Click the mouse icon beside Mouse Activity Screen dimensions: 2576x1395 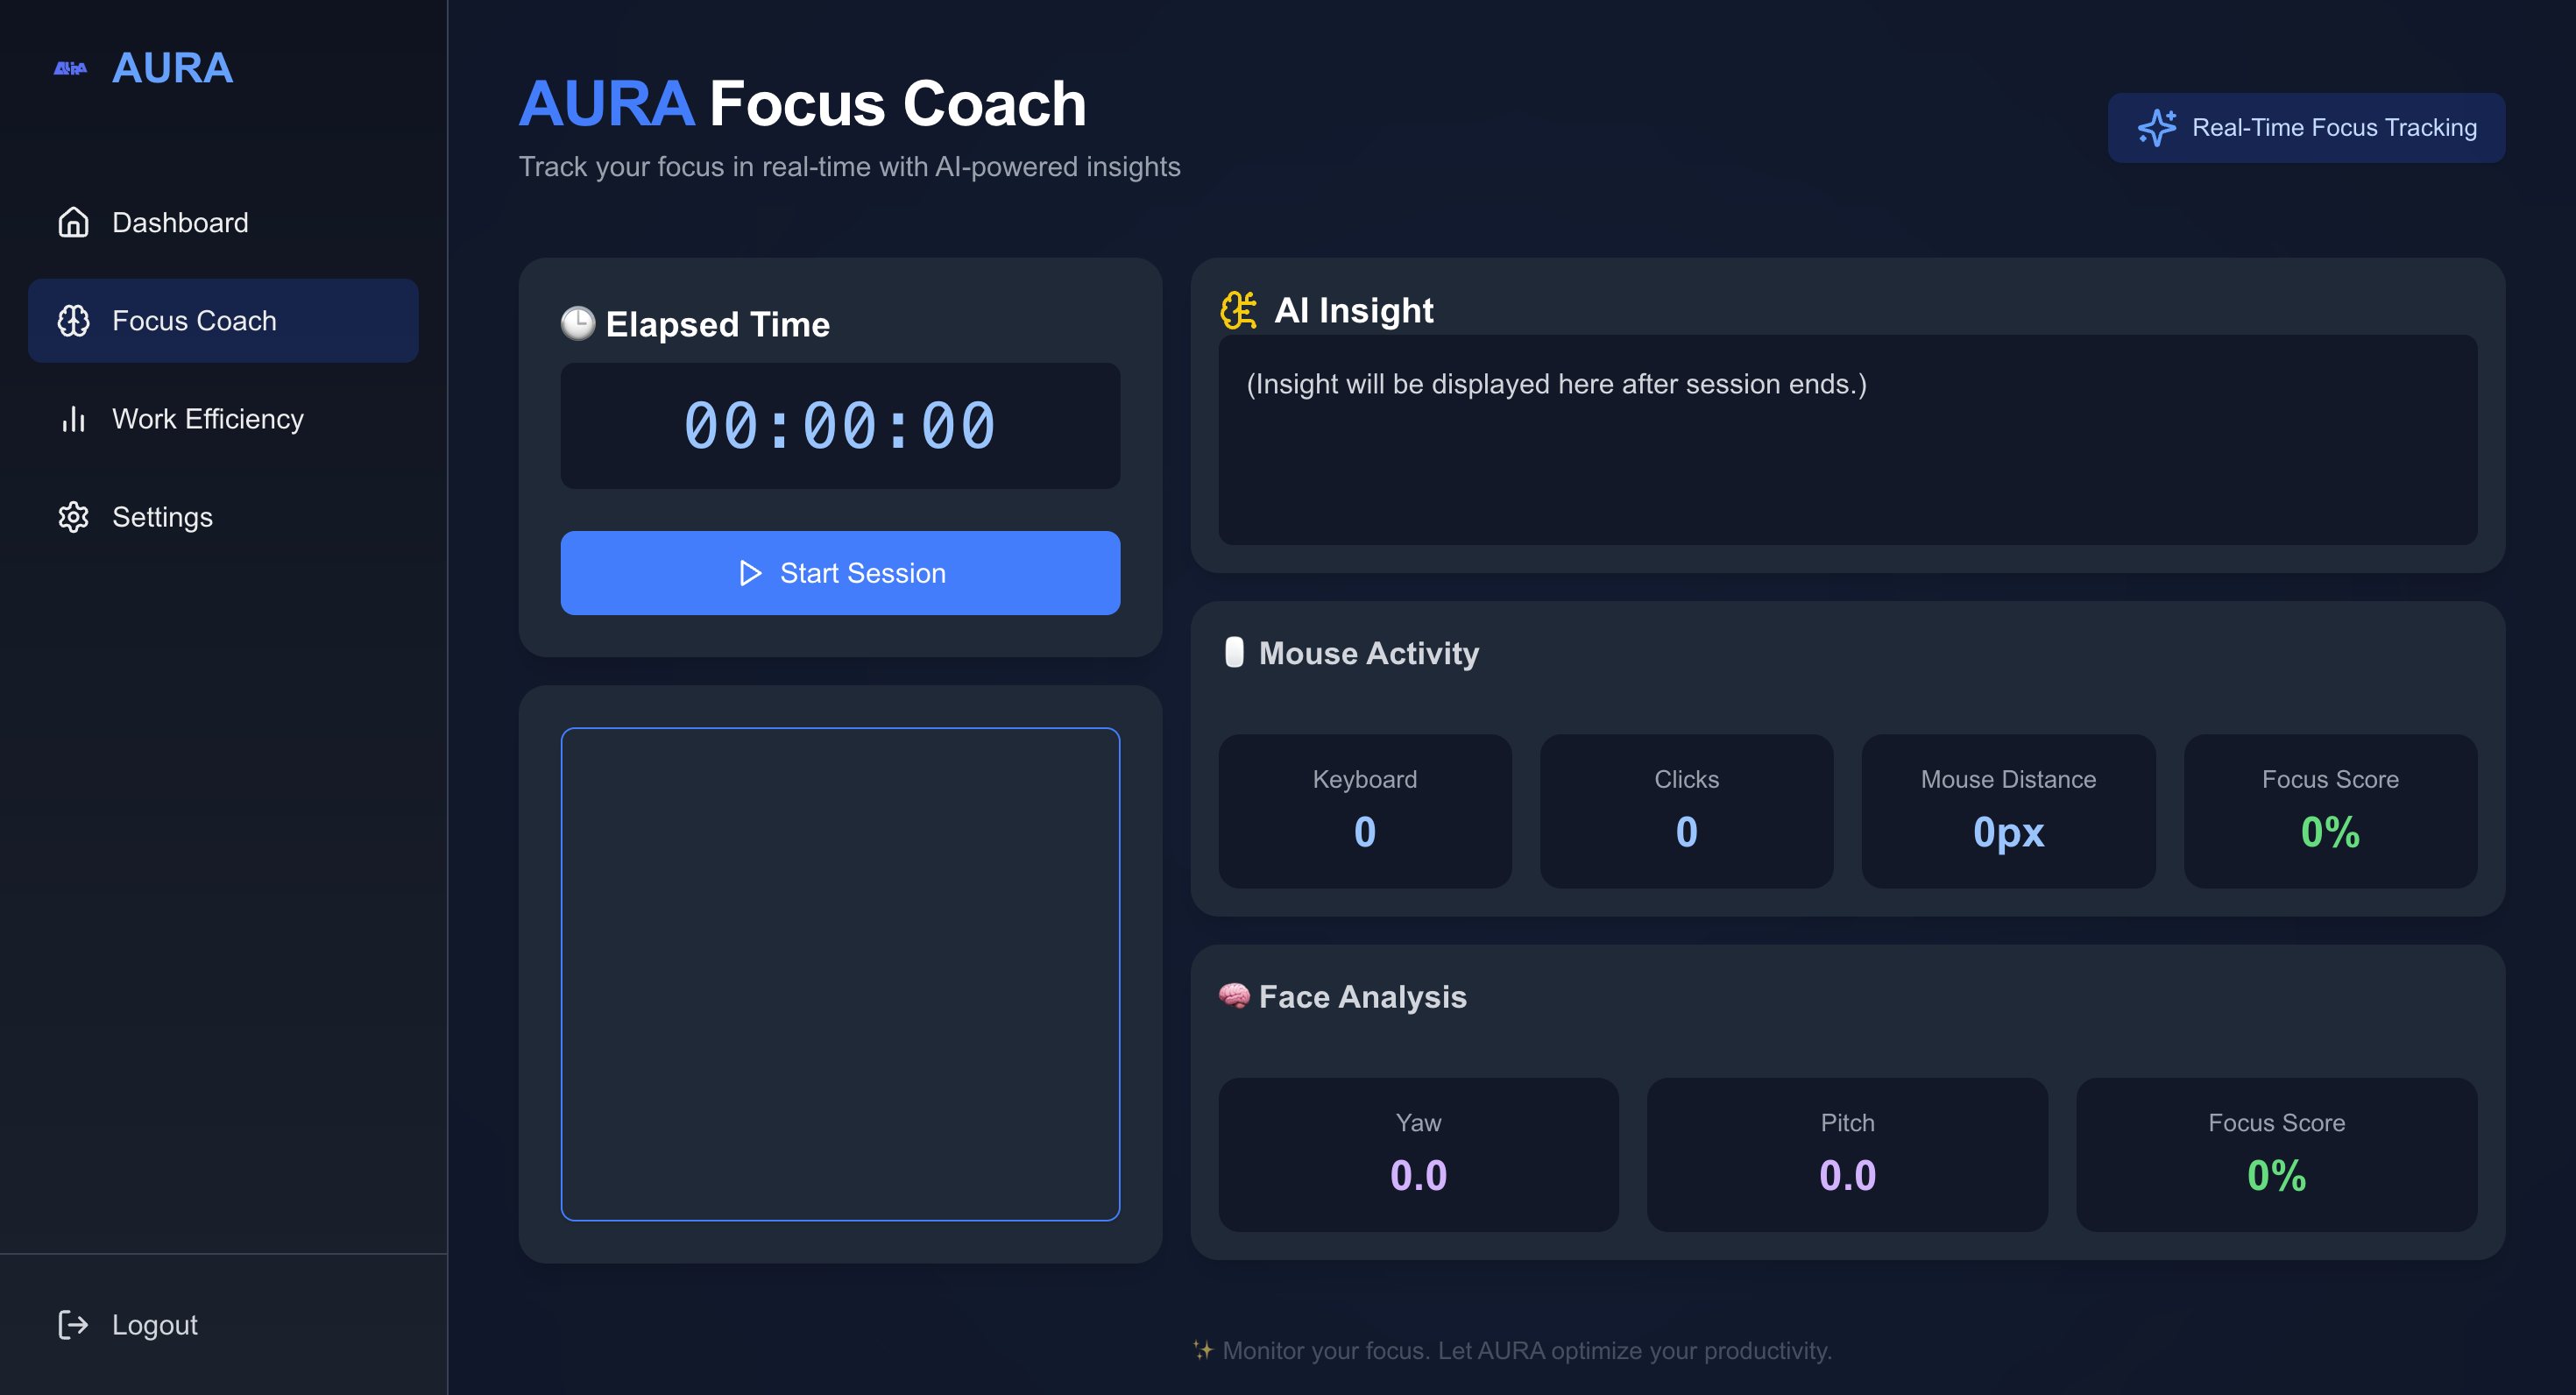1234,652
